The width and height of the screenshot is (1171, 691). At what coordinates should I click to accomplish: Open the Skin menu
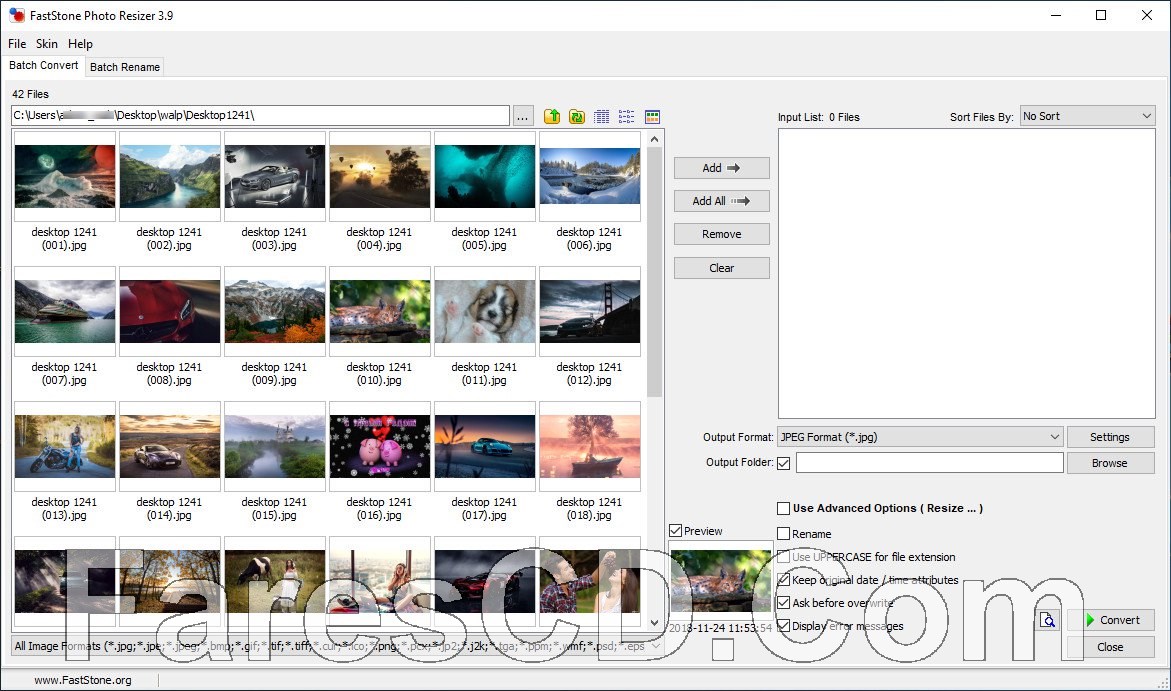(46, 44)
